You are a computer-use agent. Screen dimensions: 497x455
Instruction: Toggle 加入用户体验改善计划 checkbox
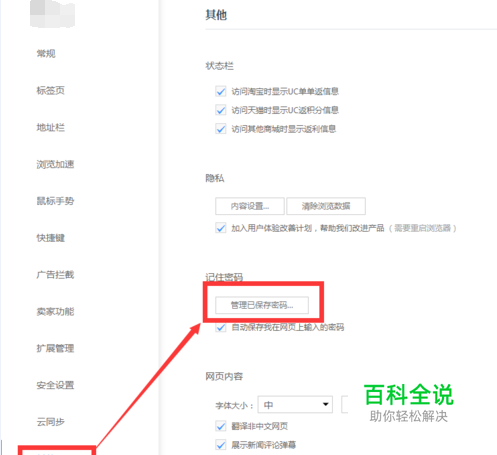[x=221, y=228]
